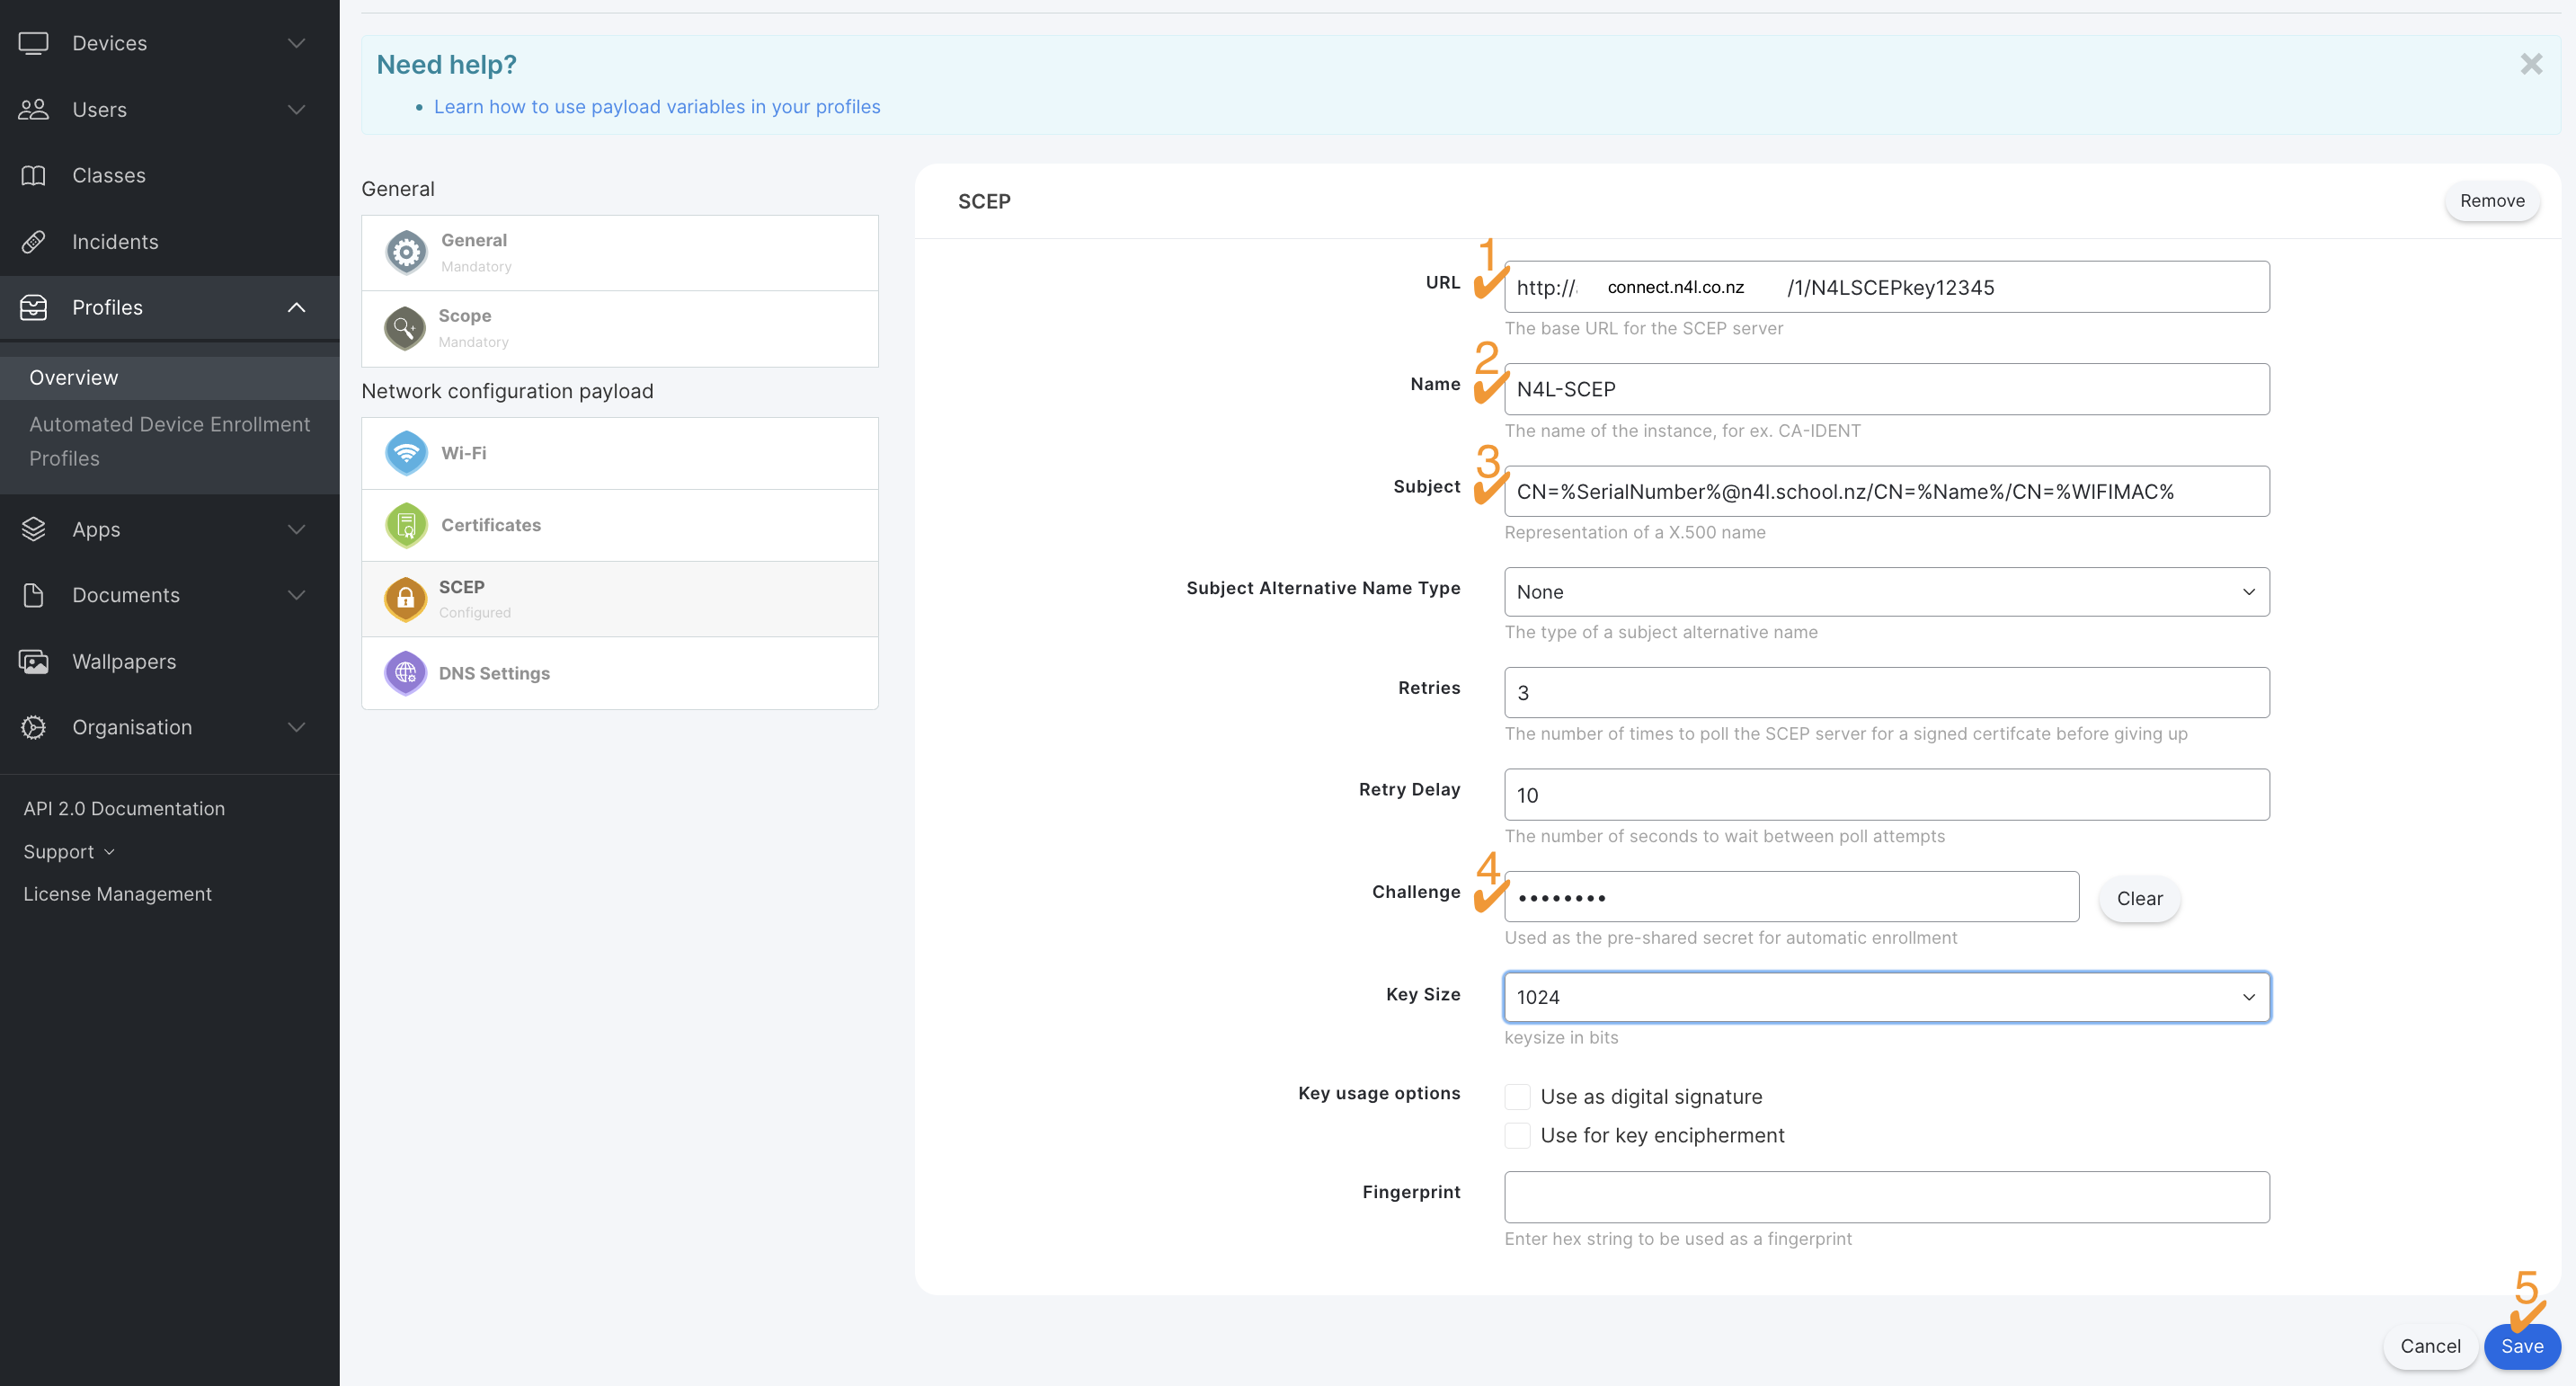Open the payload variables help link

click(657, 106)
